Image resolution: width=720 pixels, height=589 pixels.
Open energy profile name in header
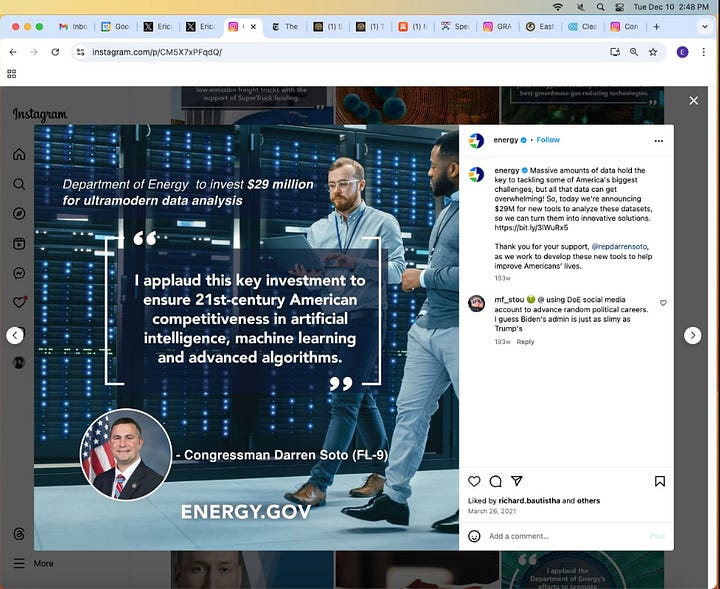506,140
